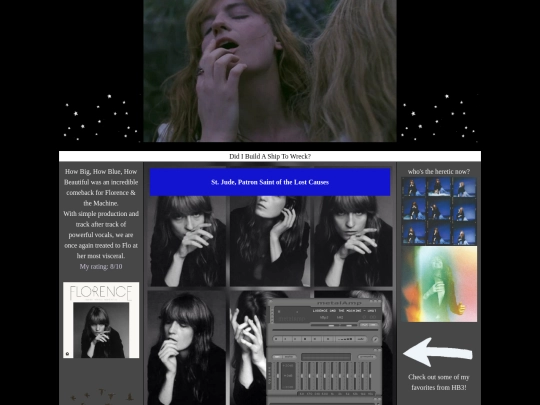
Task: Click the eject button in metalAmp
Action: point(328,339)
